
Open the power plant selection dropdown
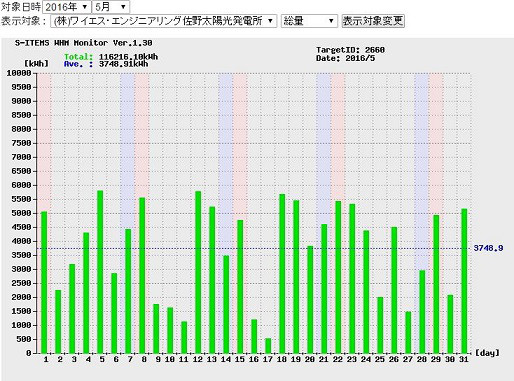click(x=163, y=21)
